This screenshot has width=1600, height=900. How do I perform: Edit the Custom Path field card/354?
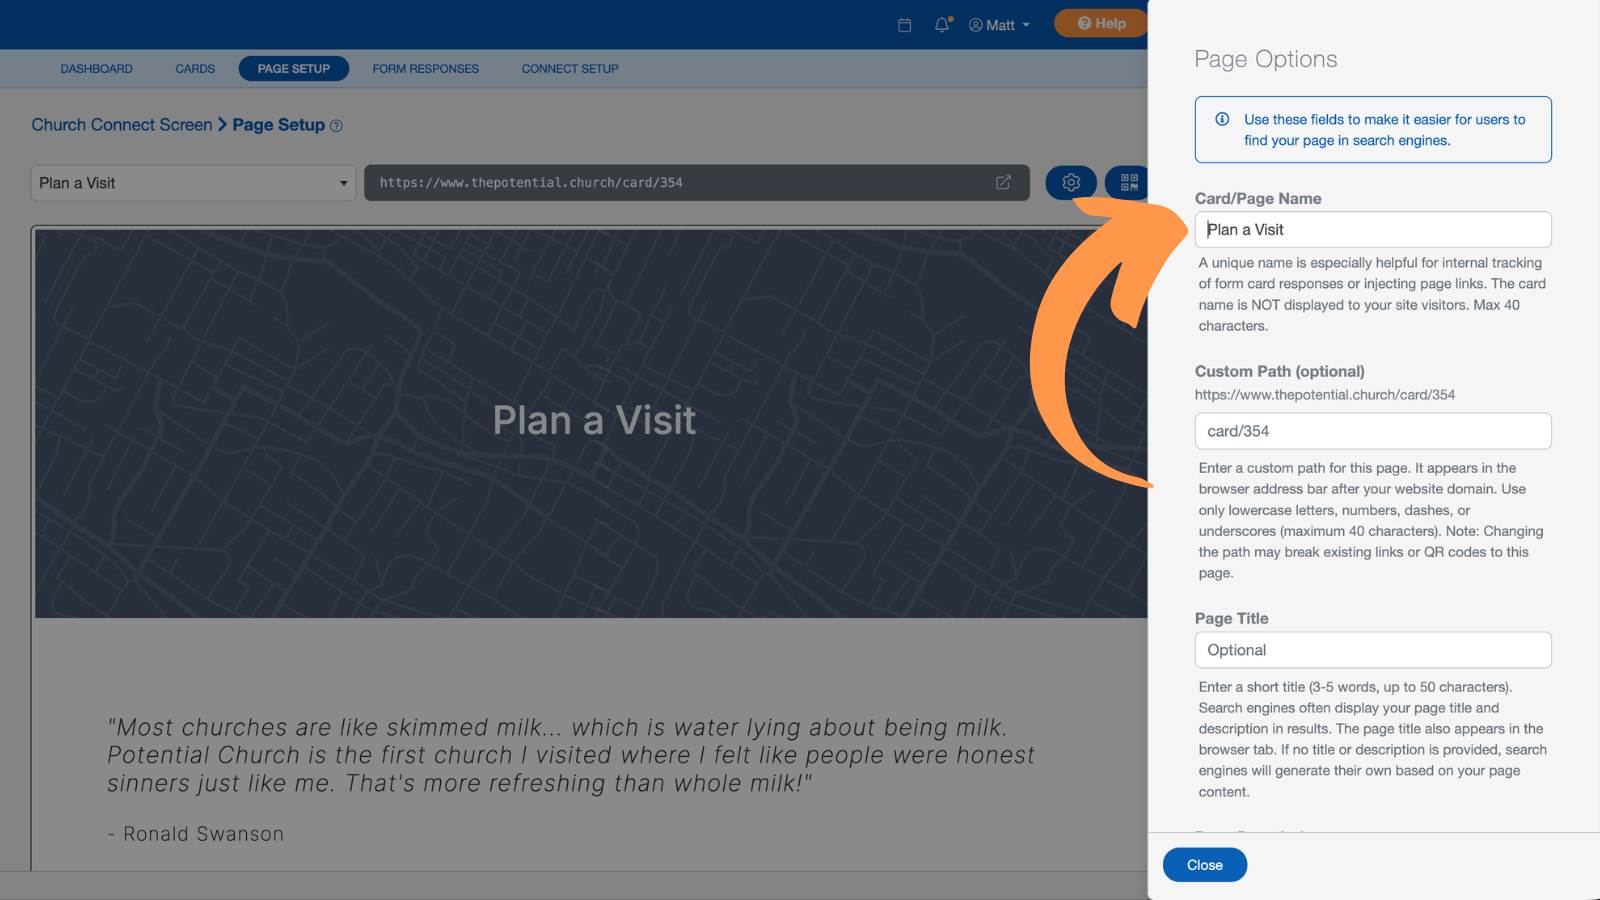coord(1373,431)
